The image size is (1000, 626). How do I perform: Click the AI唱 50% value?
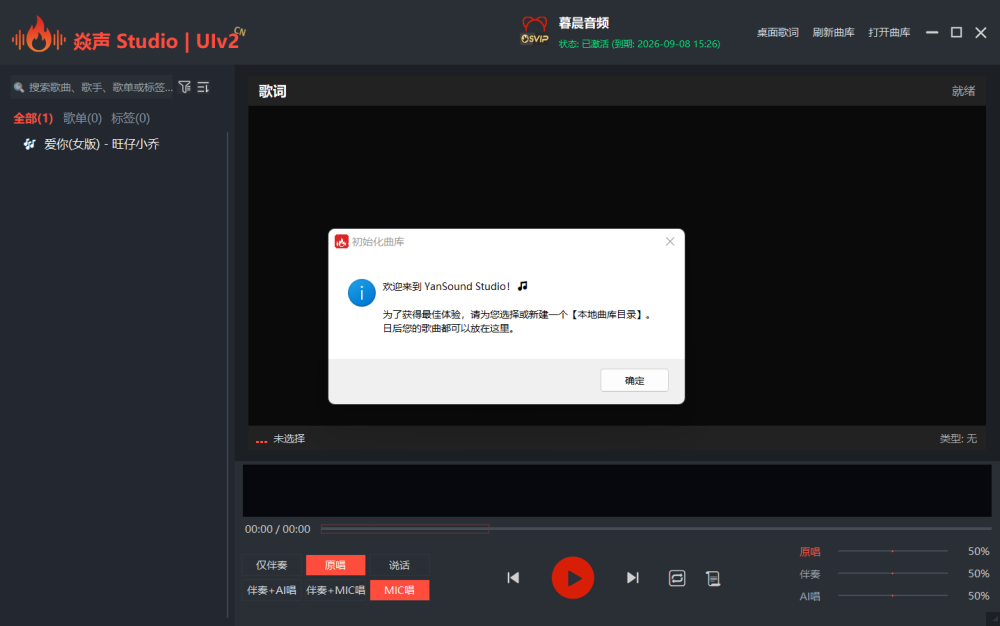pos(978,596)
